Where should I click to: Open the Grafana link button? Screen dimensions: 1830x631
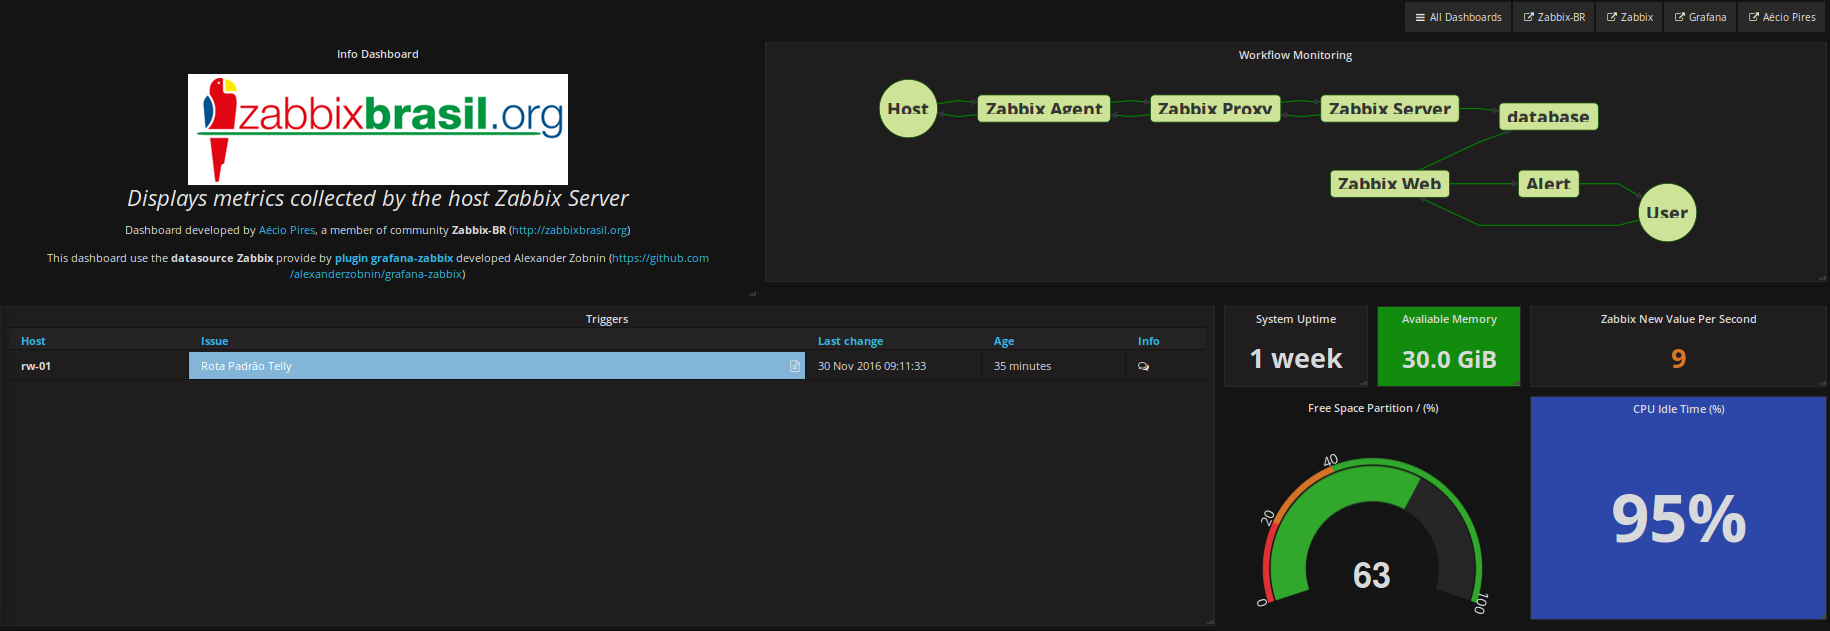coord(1700,17)
